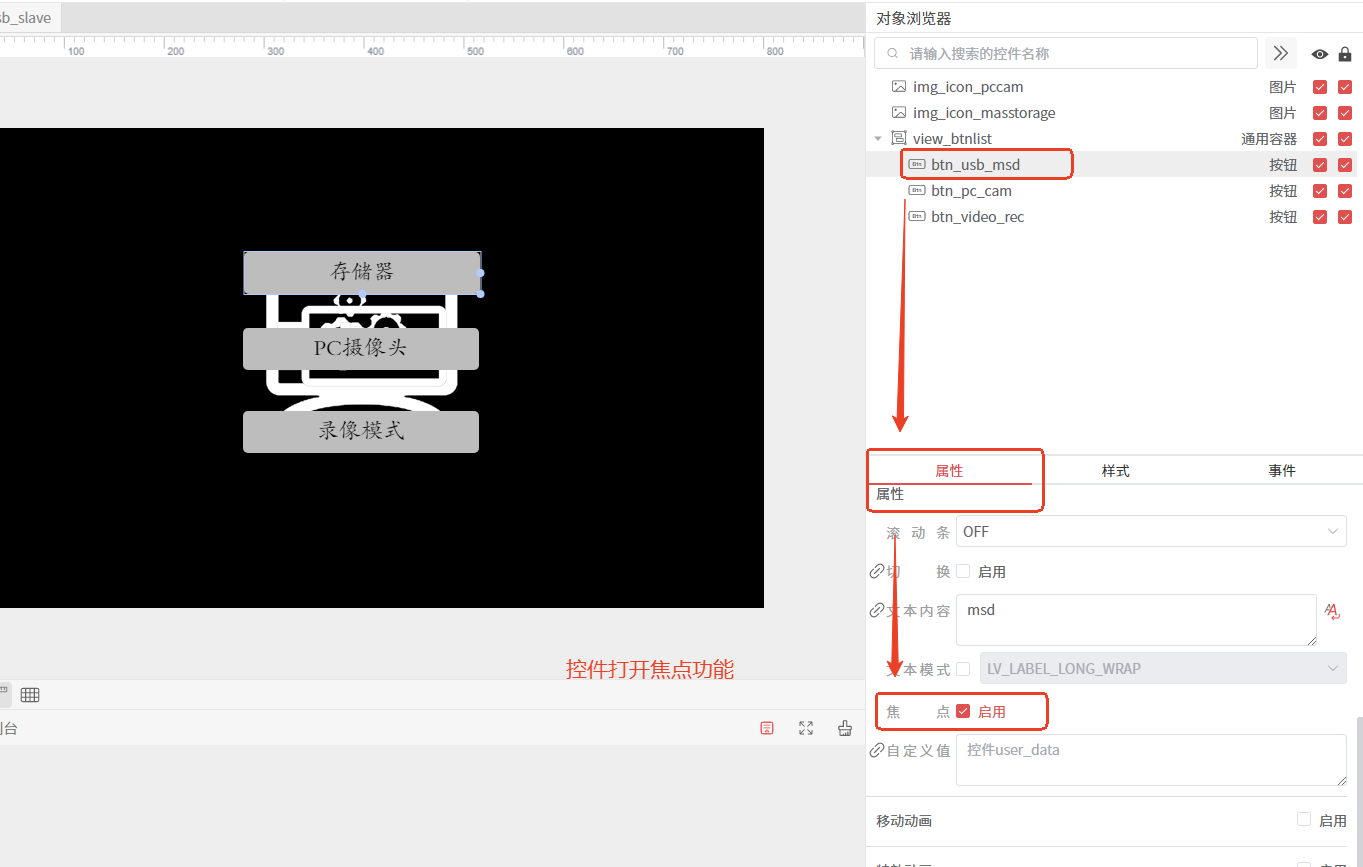Select btn_pc_cam in object tree

pos(971,190)
